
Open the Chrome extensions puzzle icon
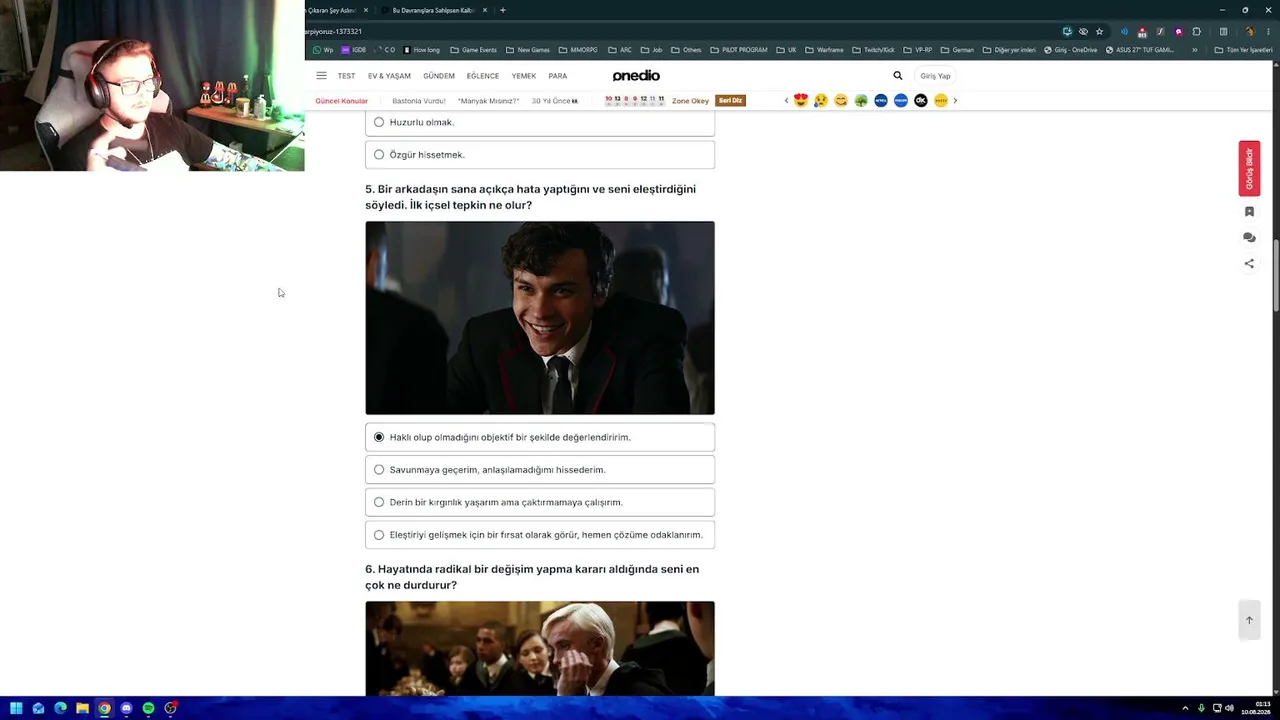[x=1196, y=31]
